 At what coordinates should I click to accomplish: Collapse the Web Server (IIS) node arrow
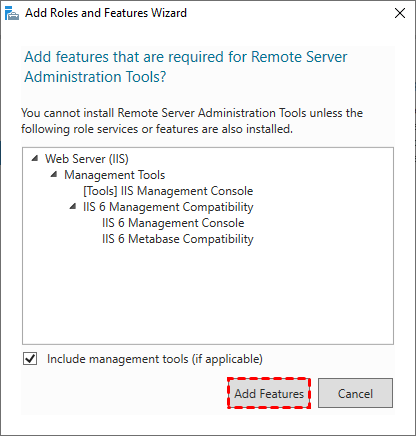(35, 158)
